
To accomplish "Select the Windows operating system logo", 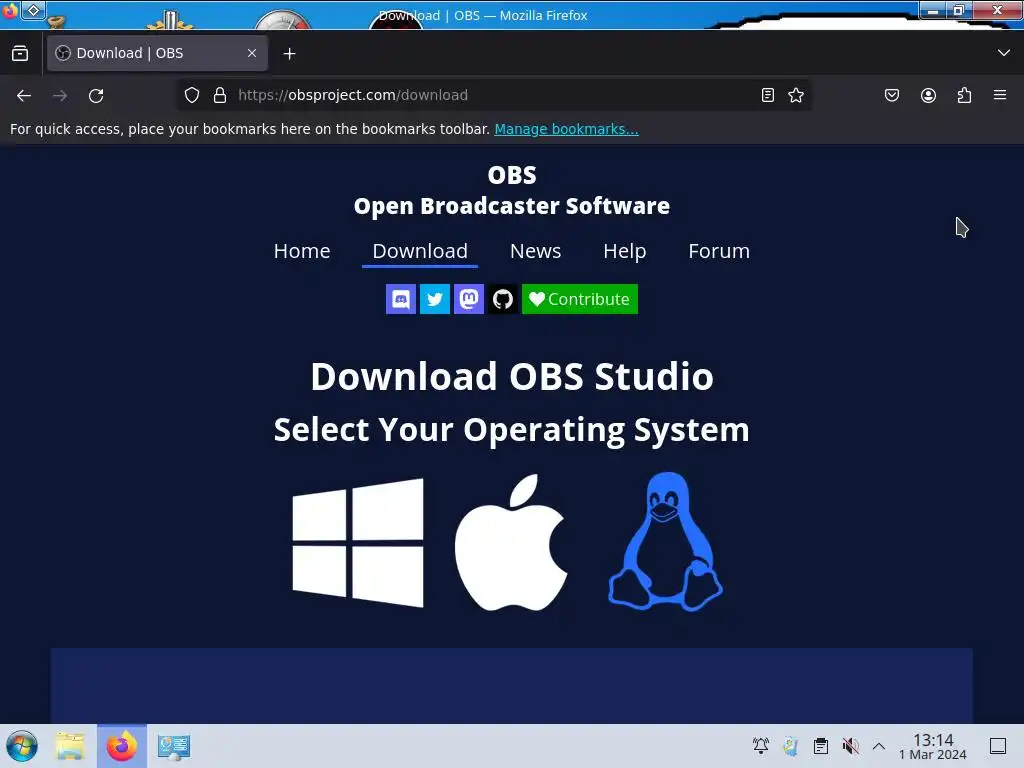I will (358, 543).
